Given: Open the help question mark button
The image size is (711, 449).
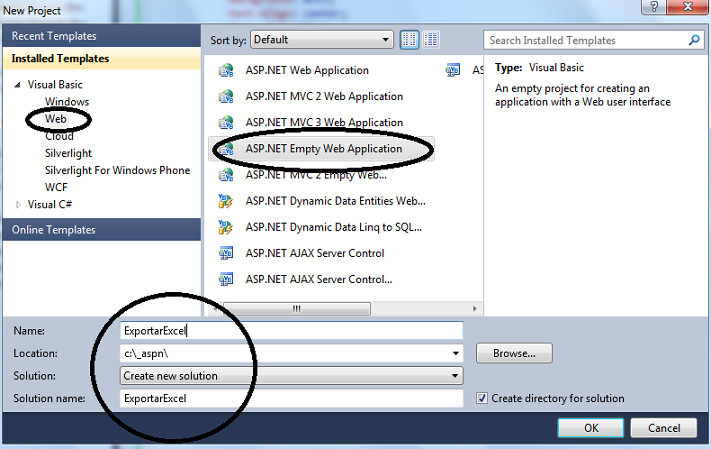Looking at the screenshot, I should 653,7.
